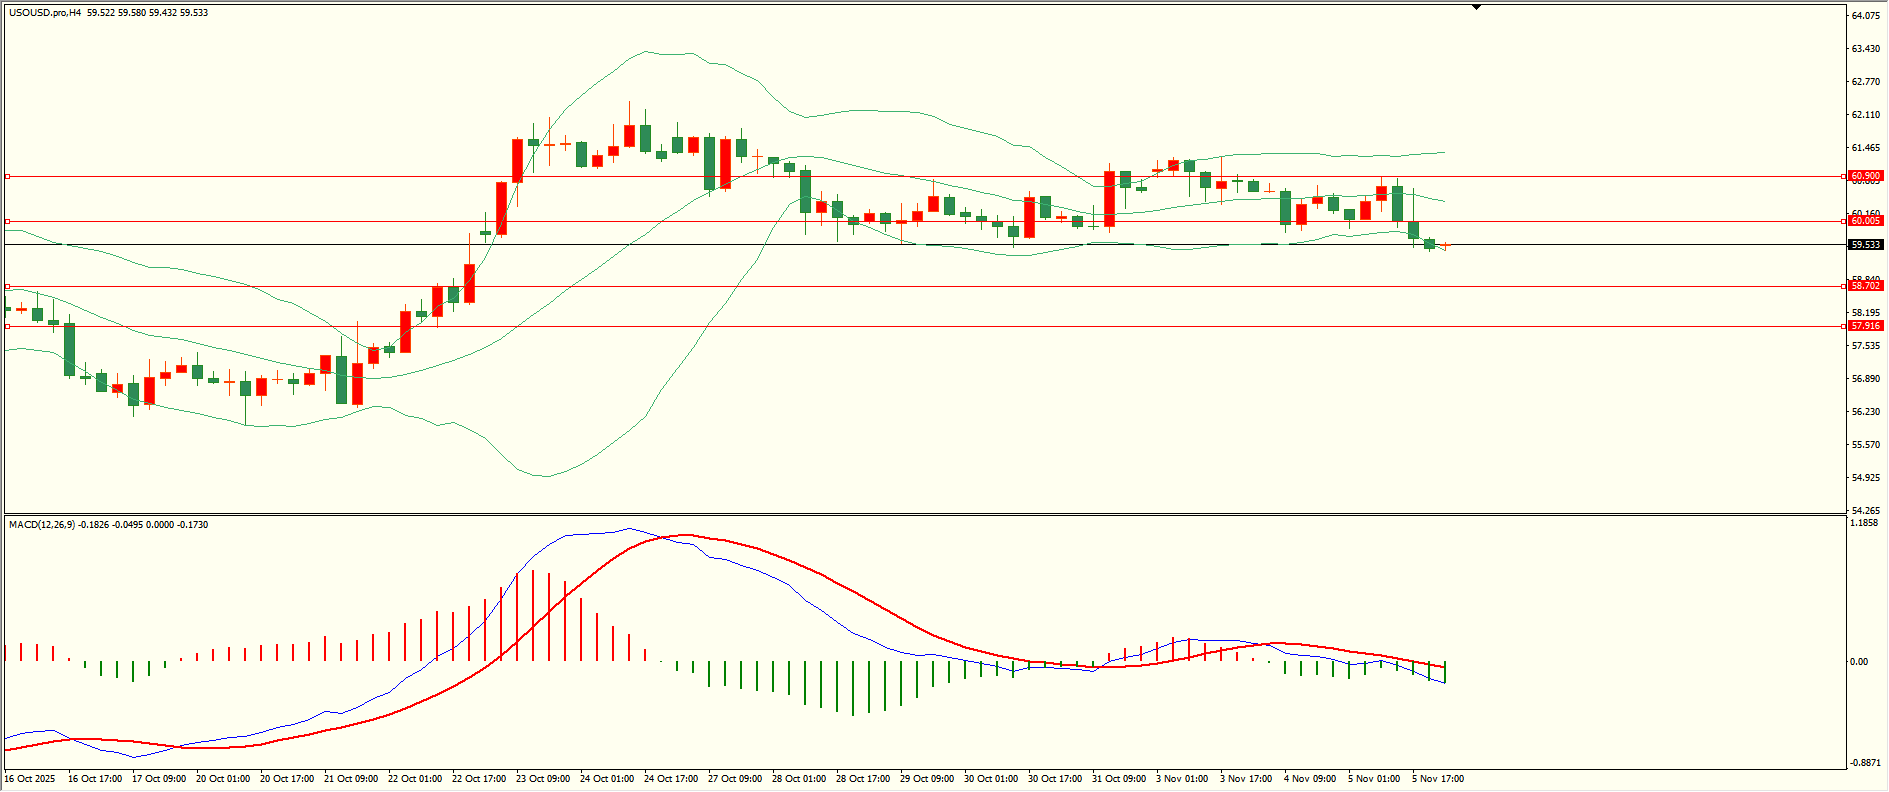Click the 0.00 level on MACD scale

click(x=1858, y=662)
